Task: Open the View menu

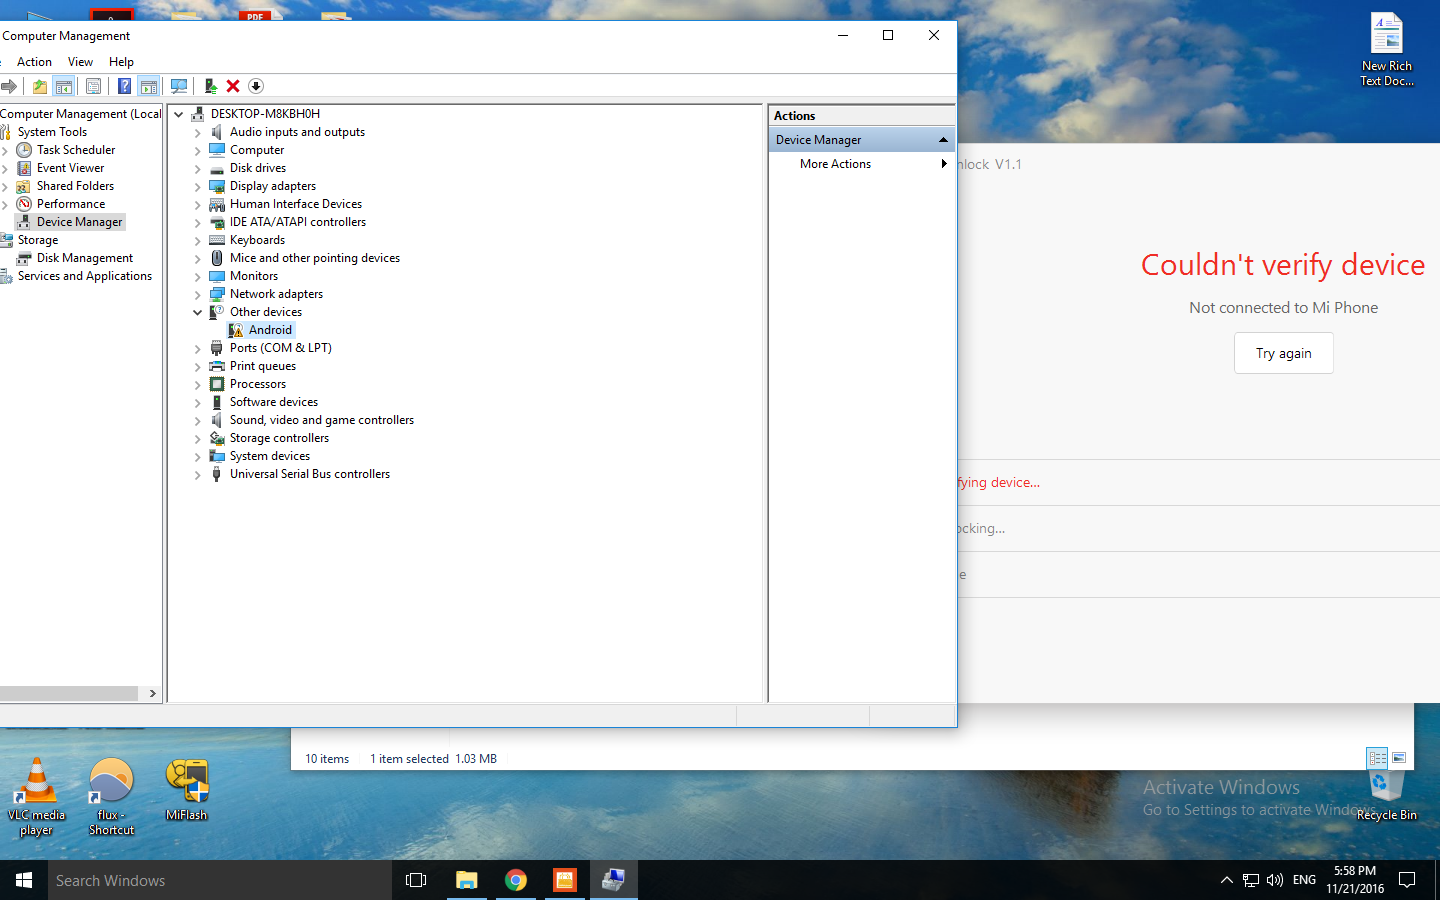Action: coord(80,62)
